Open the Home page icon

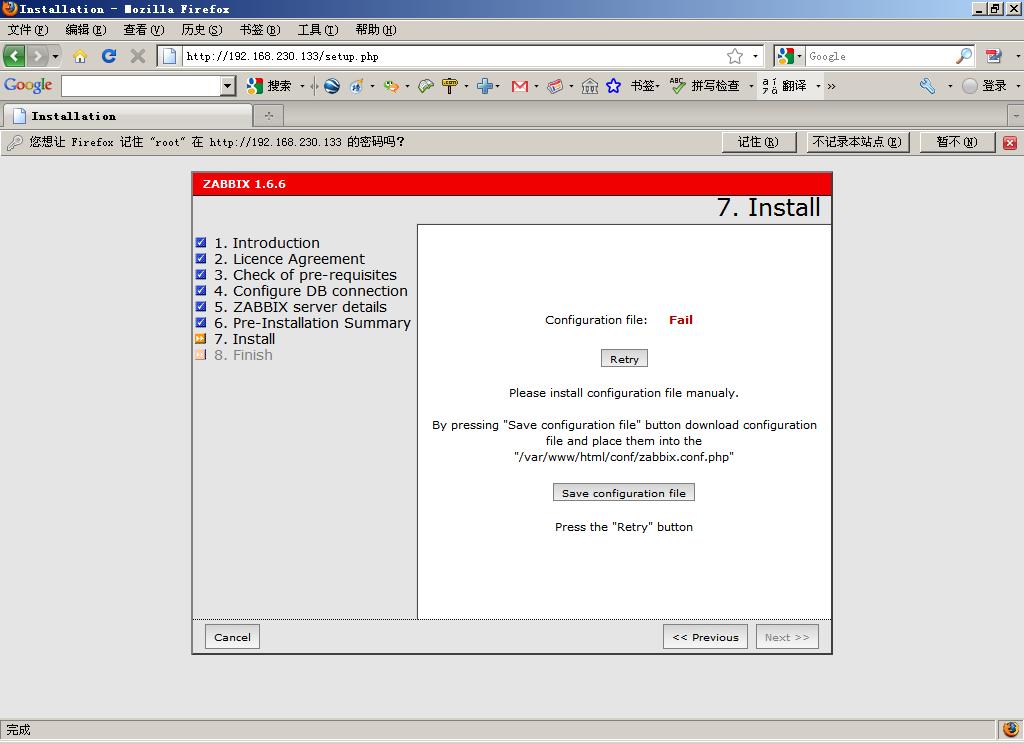point(80,56)
